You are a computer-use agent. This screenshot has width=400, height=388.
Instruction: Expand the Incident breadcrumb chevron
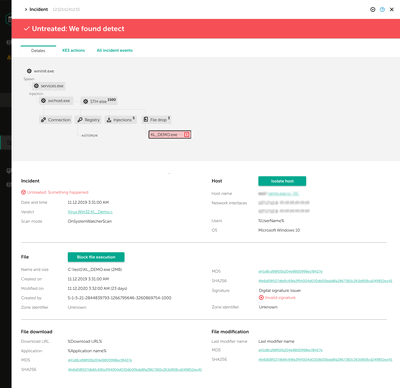(26, 10)
